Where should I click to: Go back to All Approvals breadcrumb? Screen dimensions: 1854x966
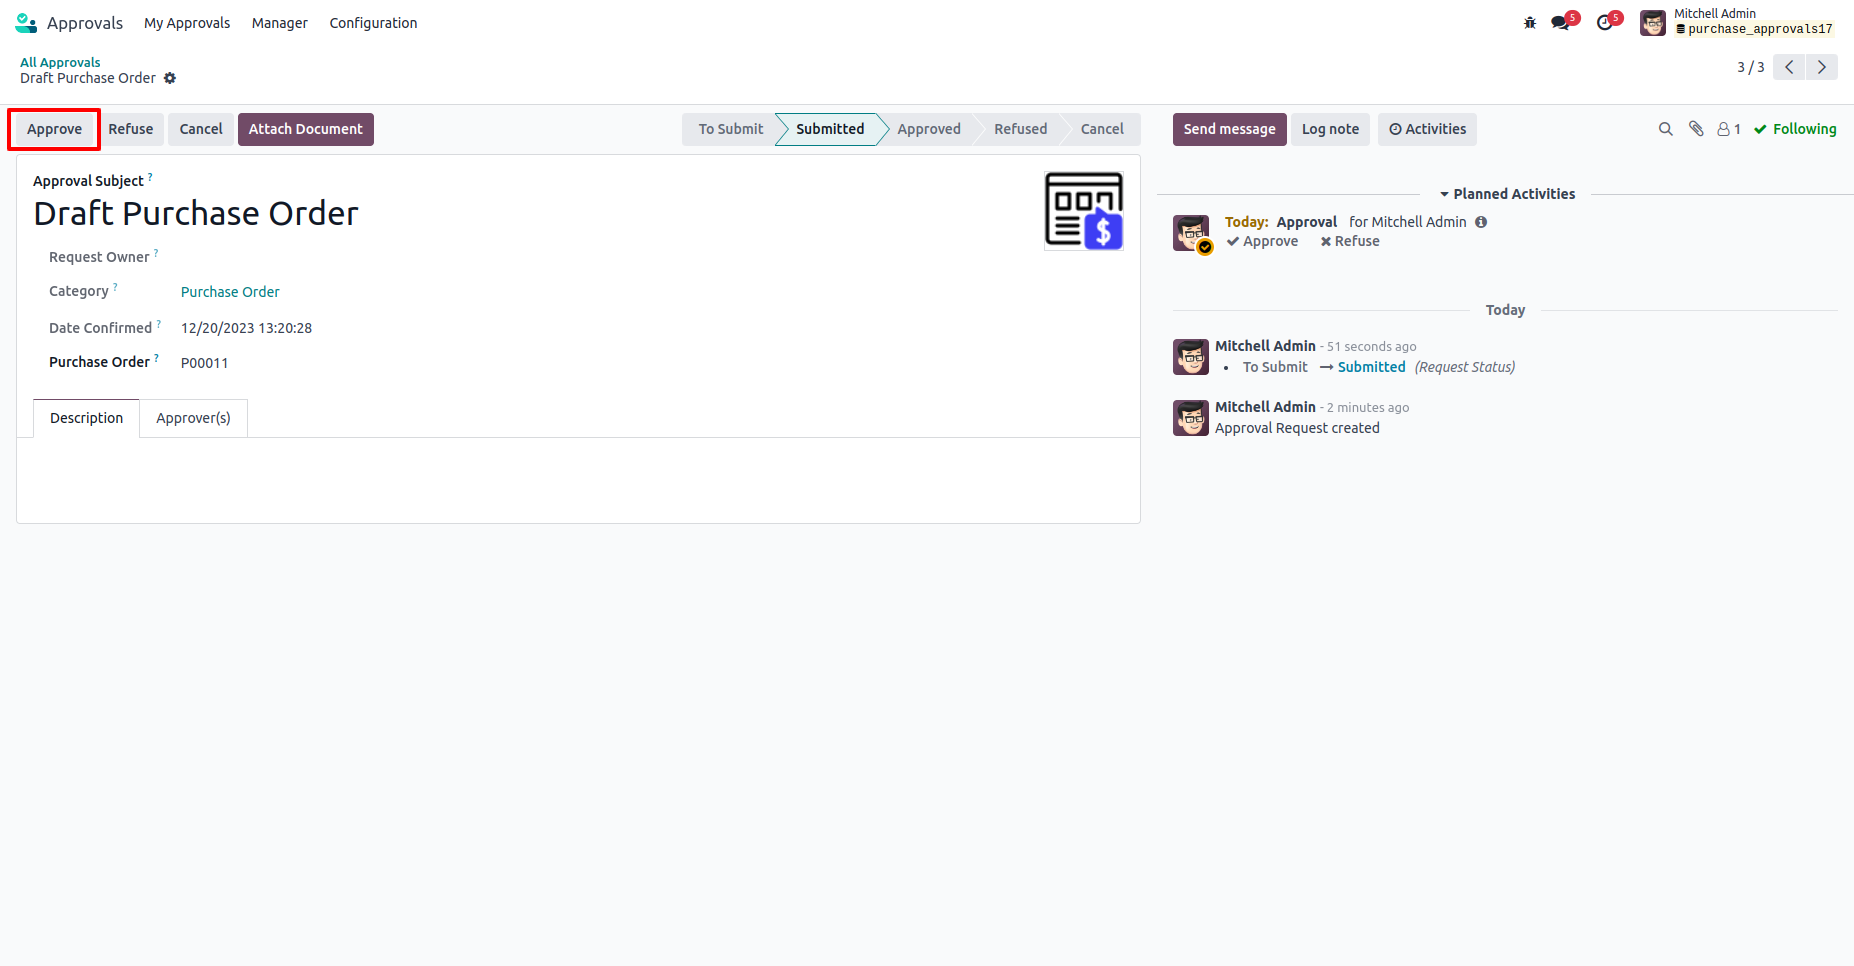(60, 62)
